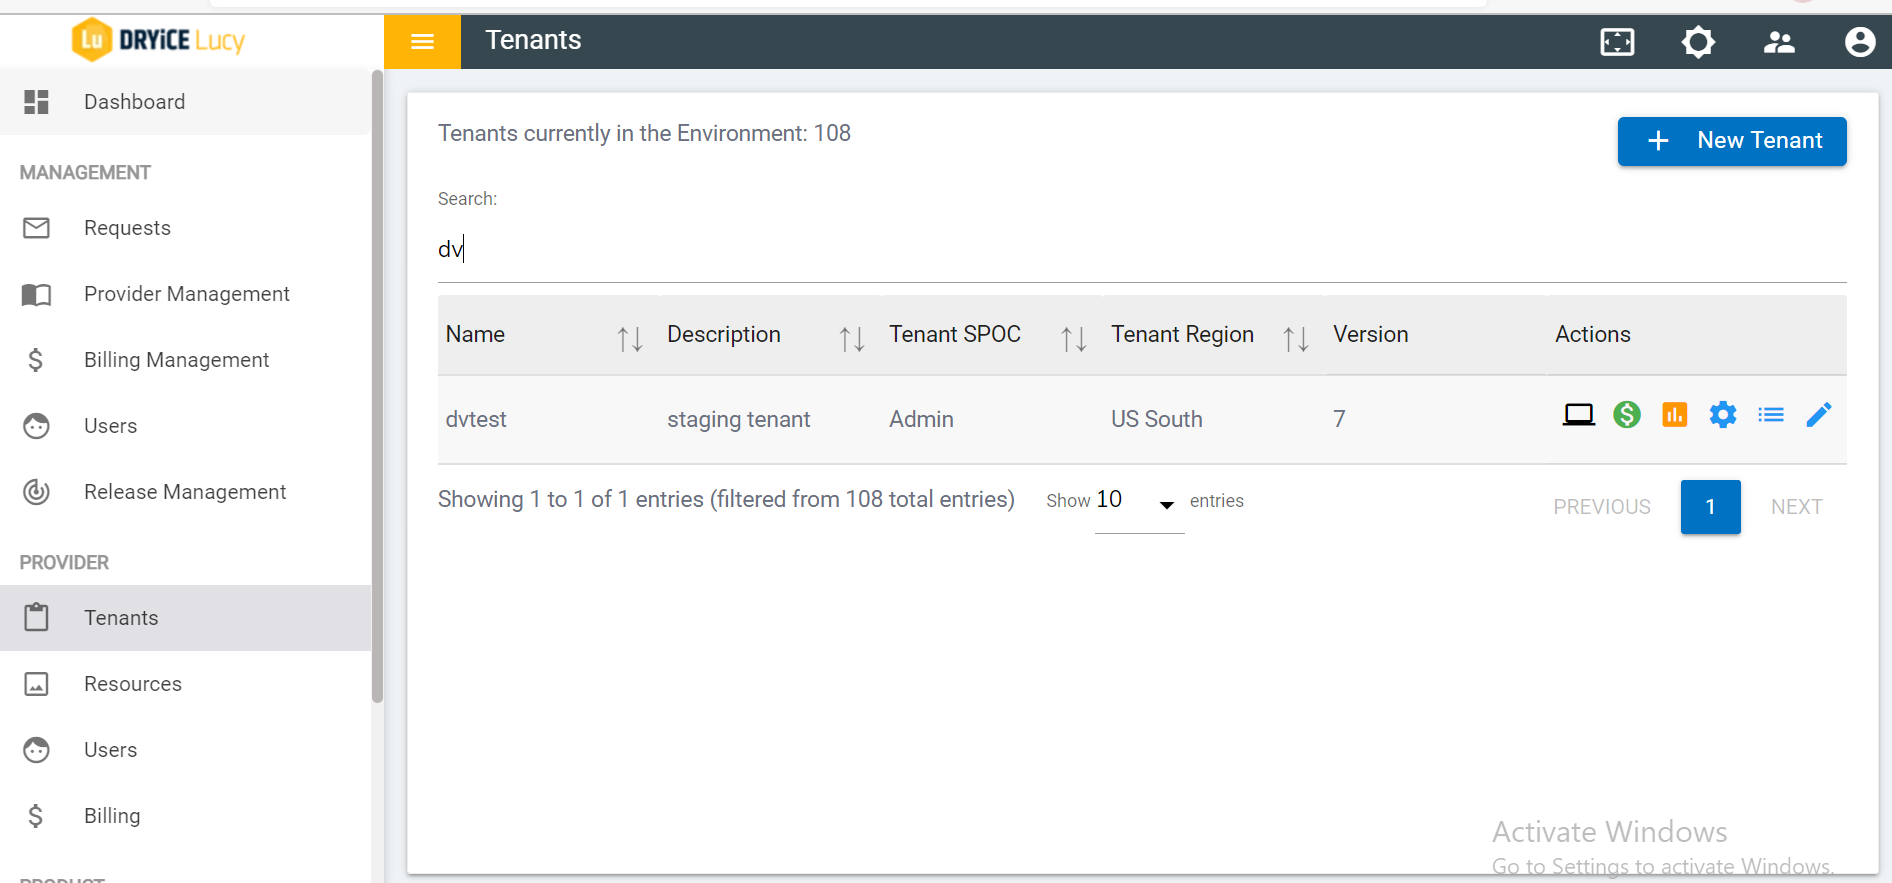Go to pagination page 1
Screen dimensions: 1892x883
coord(1710,507)
